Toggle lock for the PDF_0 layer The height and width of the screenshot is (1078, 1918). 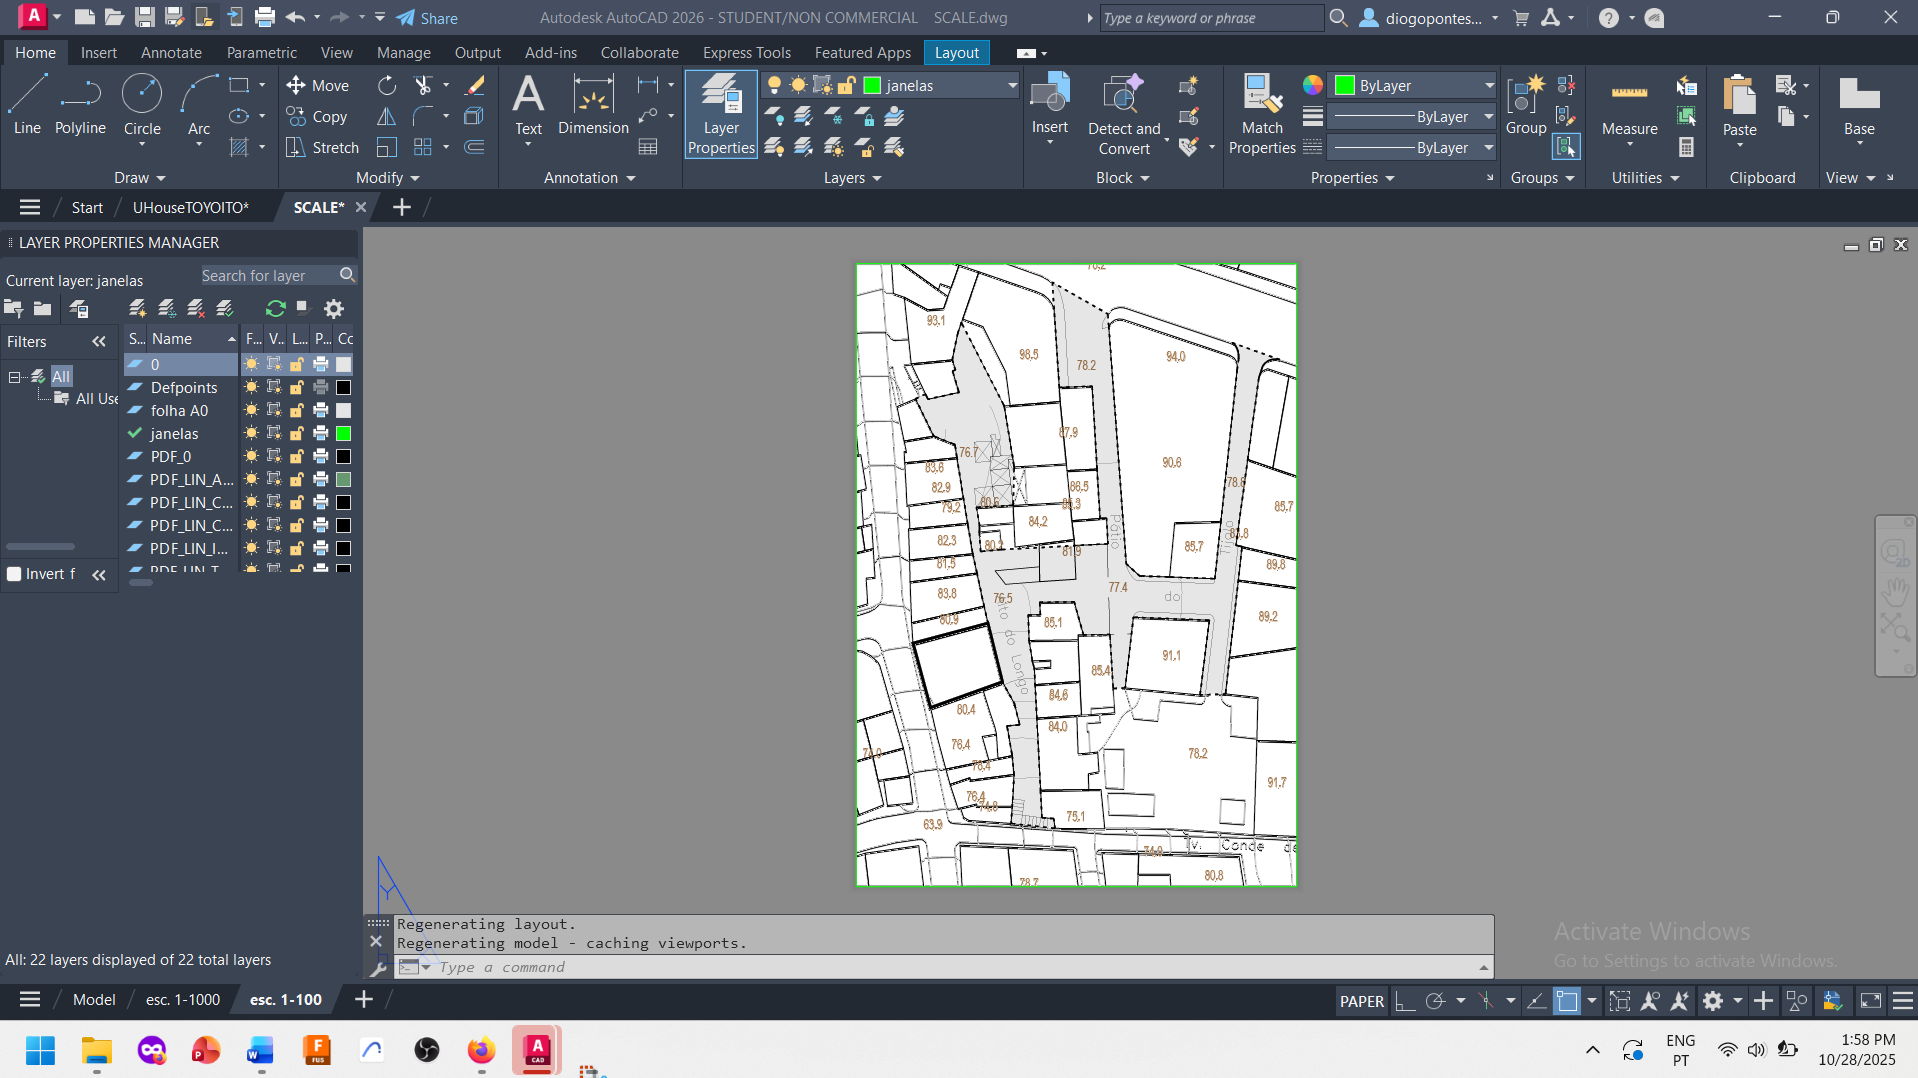pyautogui.click(x=297, y=456)
